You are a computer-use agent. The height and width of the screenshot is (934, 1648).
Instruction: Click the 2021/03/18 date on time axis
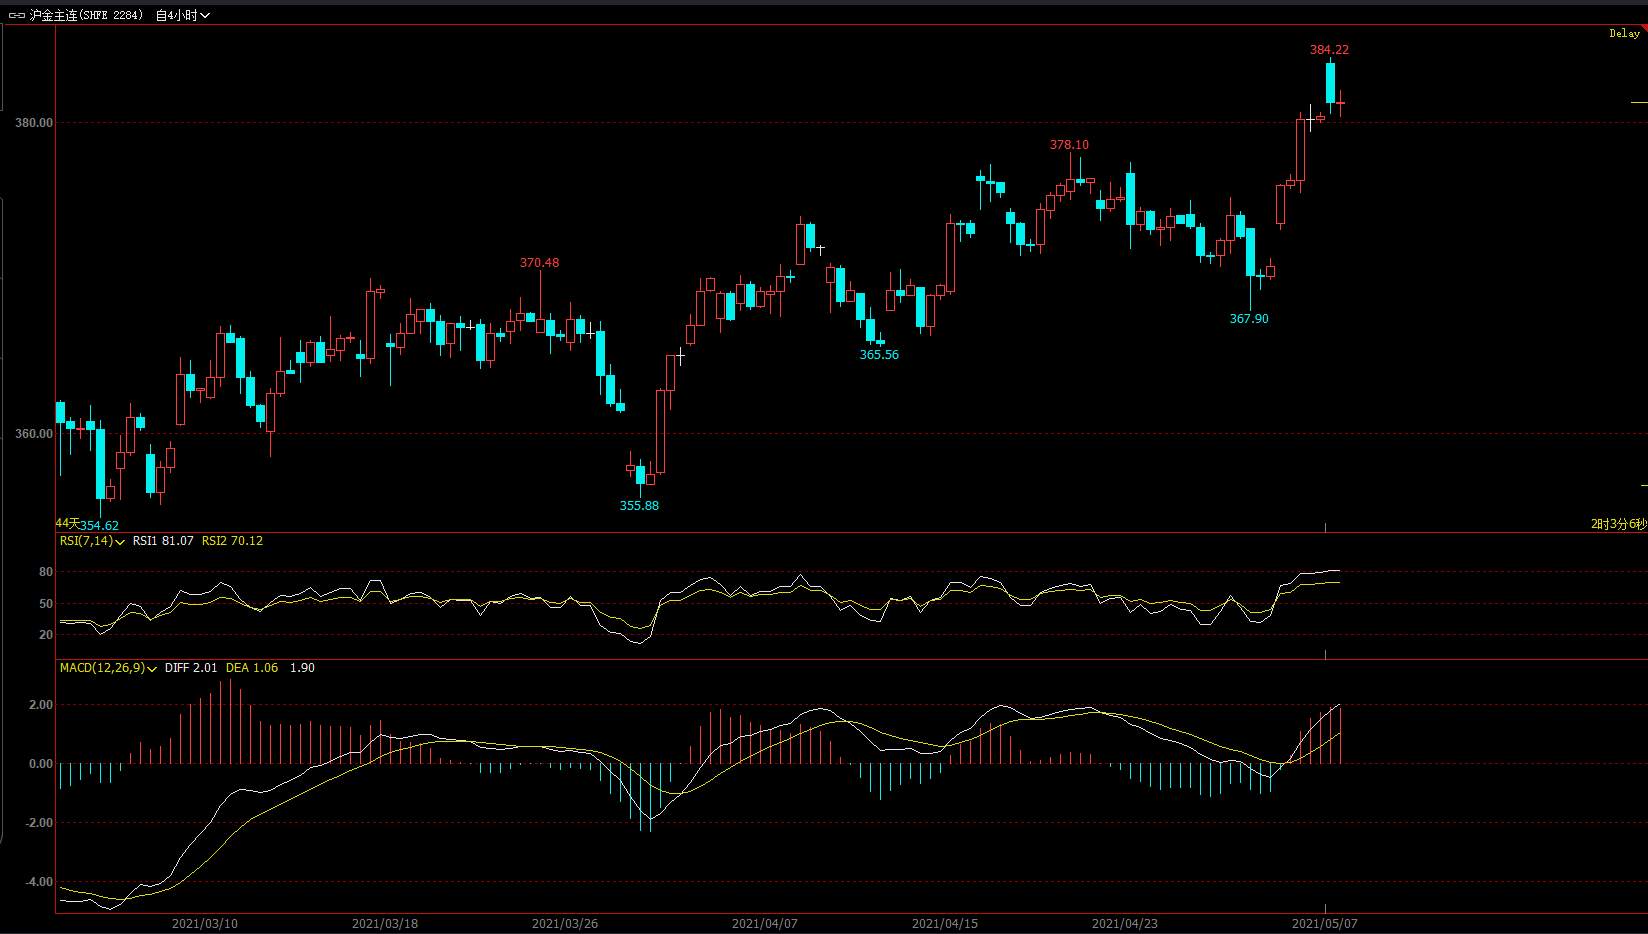click(x=385, y=924)
